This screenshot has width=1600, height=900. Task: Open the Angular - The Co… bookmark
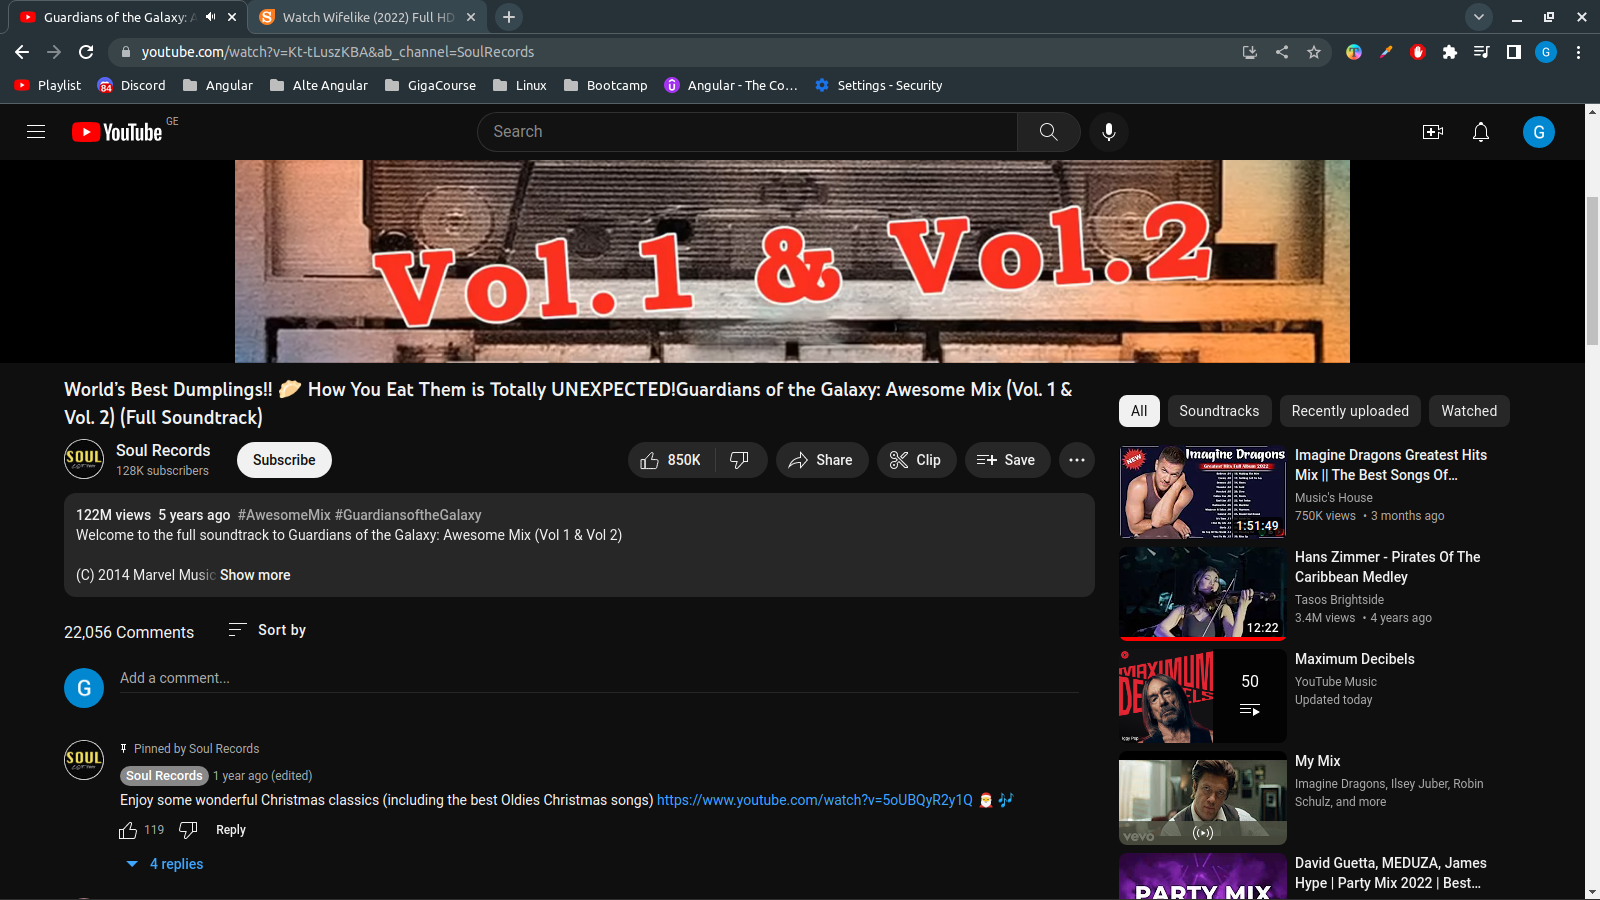tap(731, 86)
